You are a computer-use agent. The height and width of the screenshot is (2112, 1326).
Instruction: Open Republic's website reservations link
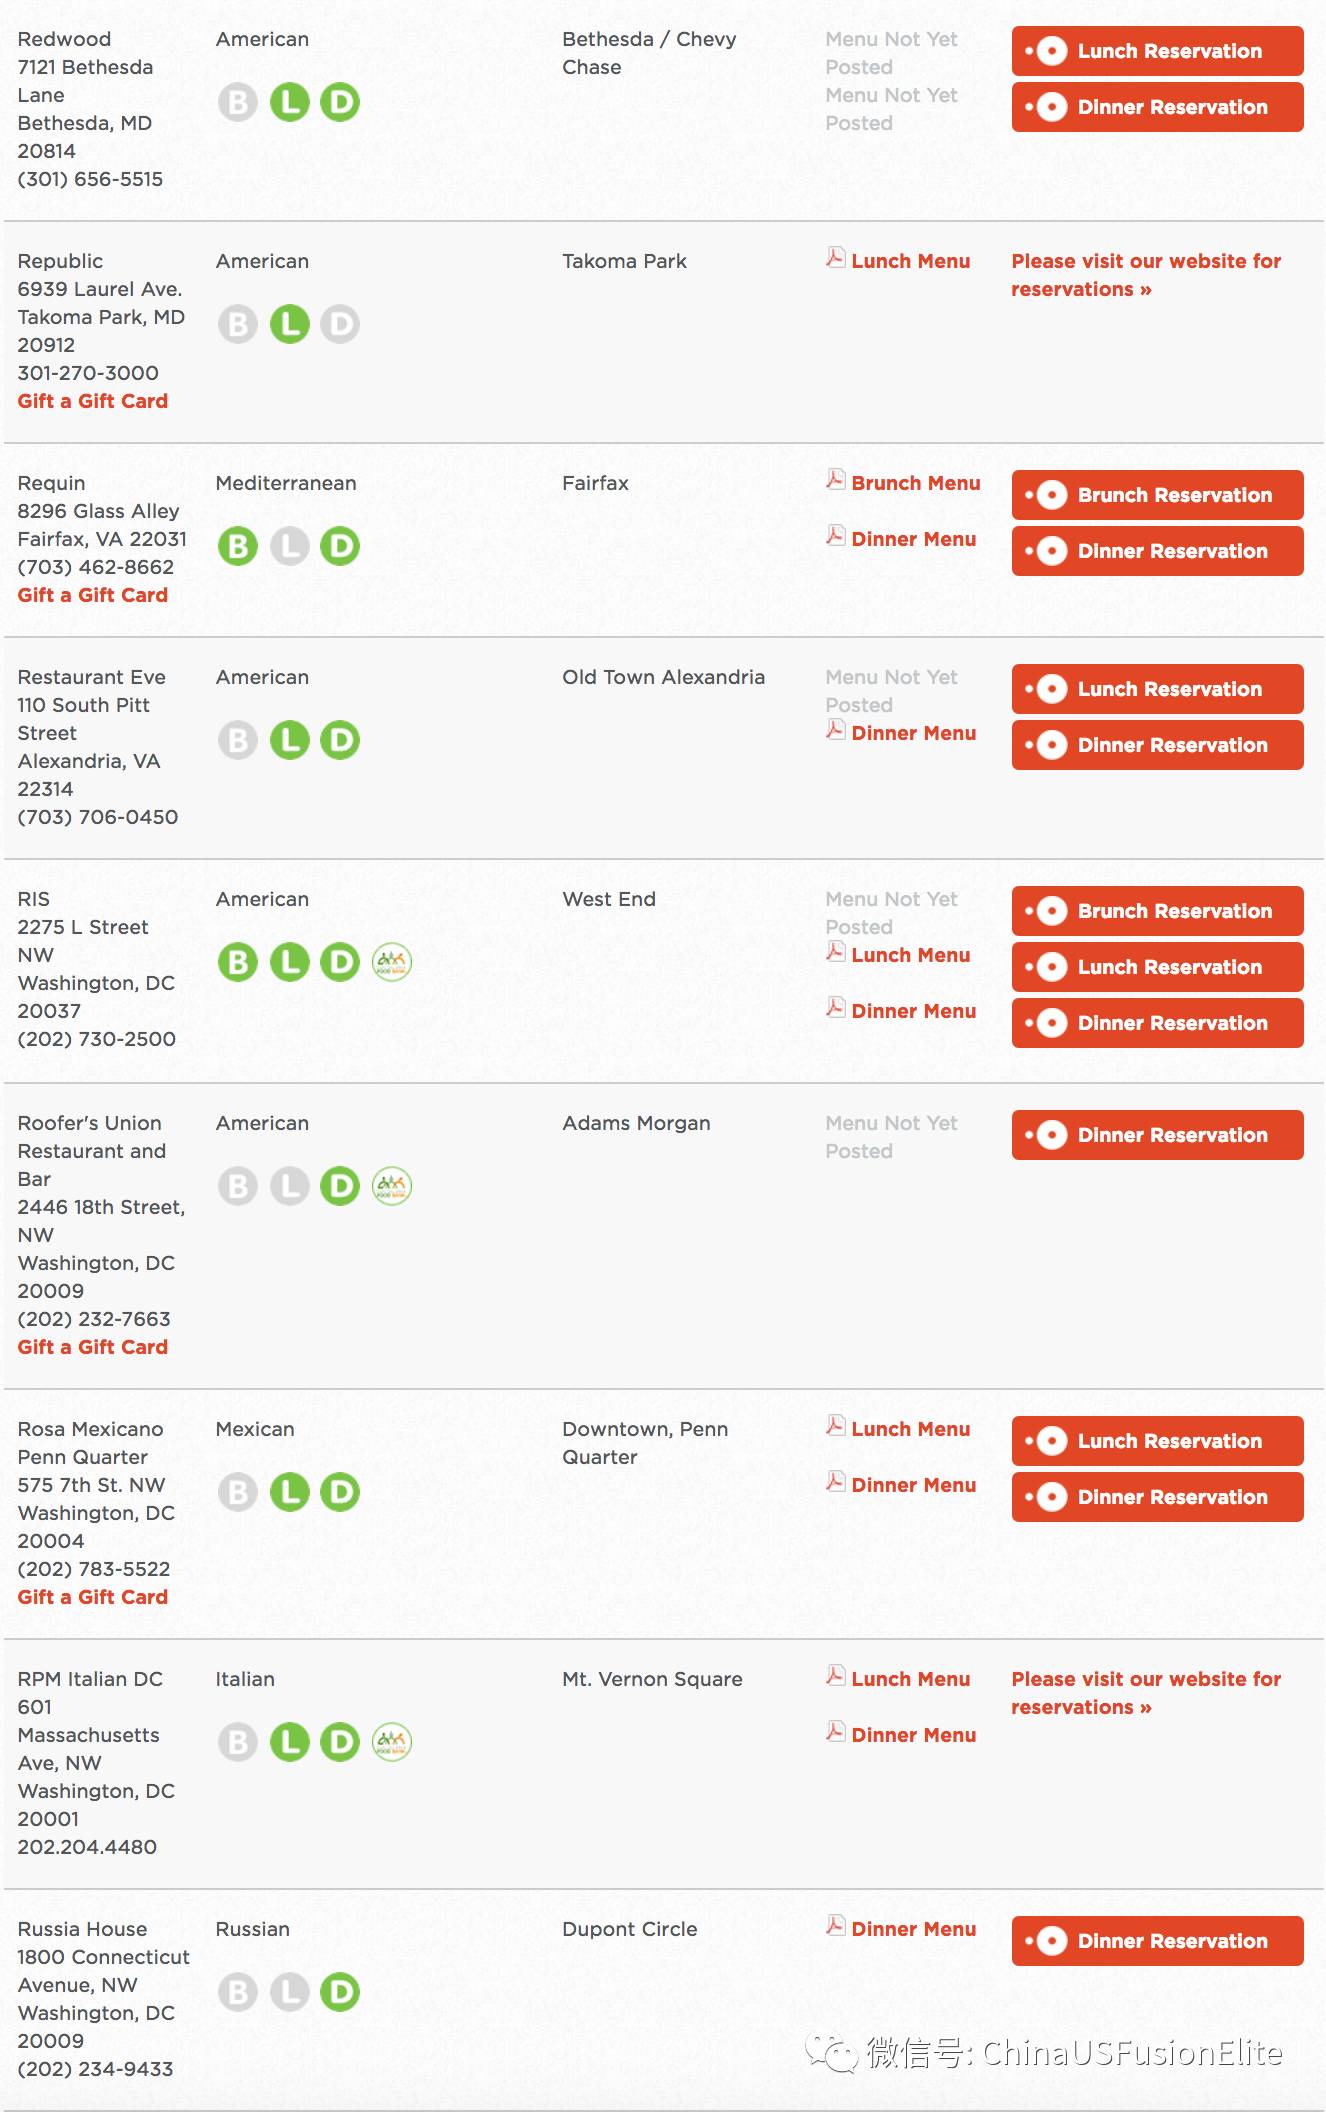click(1146, 275)
